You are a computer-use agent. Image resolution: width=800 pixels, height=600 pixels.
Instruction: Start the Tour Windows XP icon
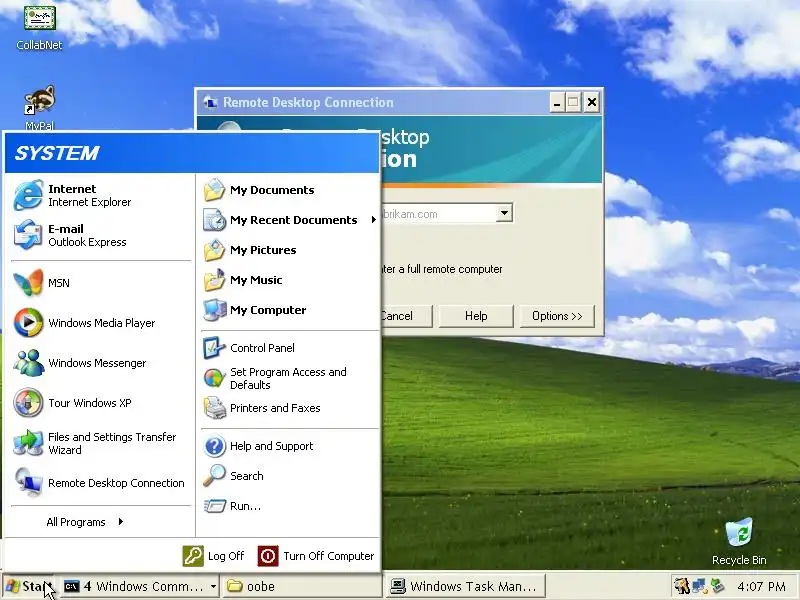click(28, 403)
